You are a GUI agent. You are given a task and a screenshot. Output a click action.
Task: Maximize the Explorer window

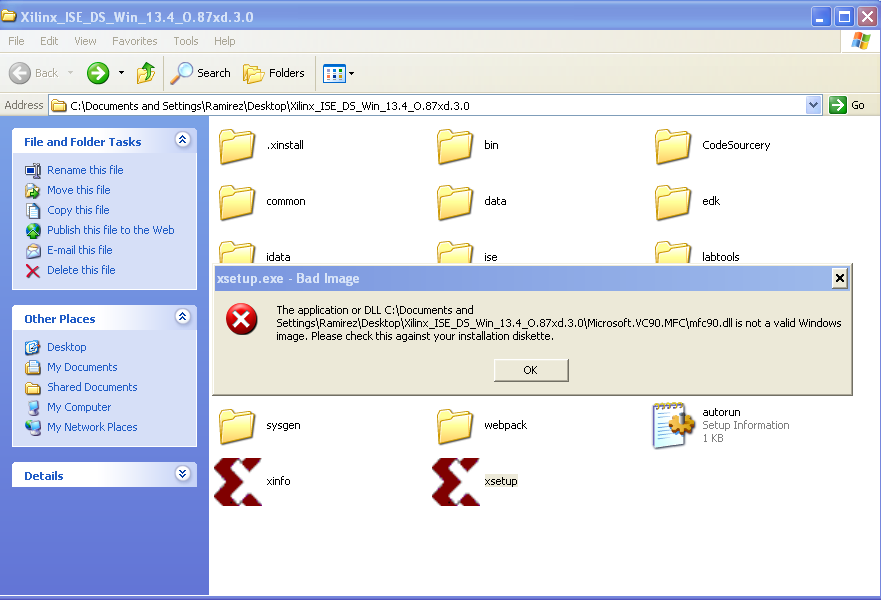(844, 17)
